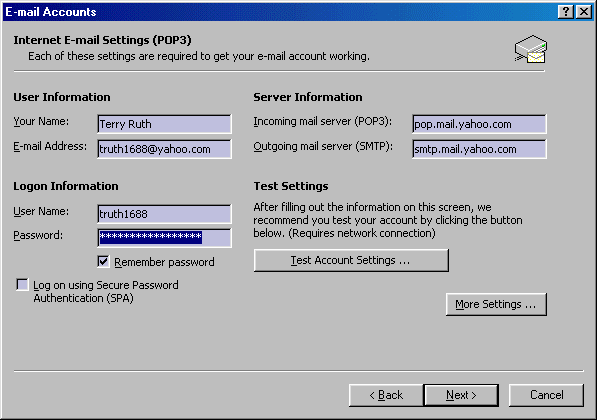Click the Your Name field with Terry Ruth
597x420 pixels.
click(164, 124)
